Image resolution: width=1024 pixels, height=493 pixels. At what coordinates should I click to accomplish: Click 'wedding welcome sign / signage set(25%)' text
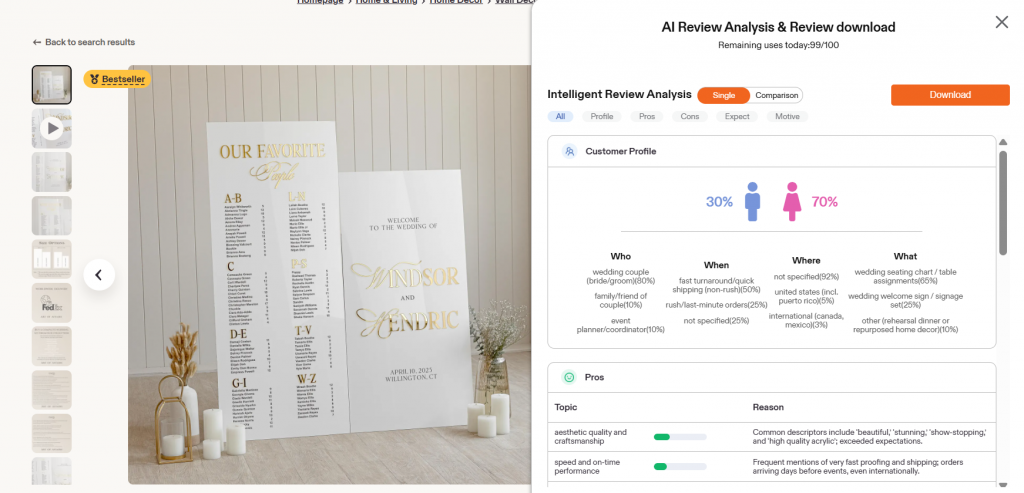pos(905,300)
